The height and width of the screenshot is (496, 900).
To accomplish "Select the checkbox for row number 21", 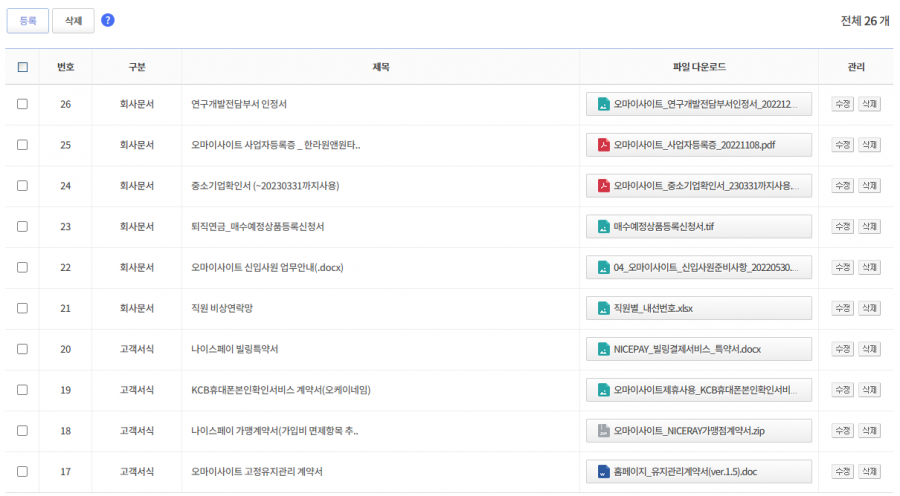I will [22, 308].
